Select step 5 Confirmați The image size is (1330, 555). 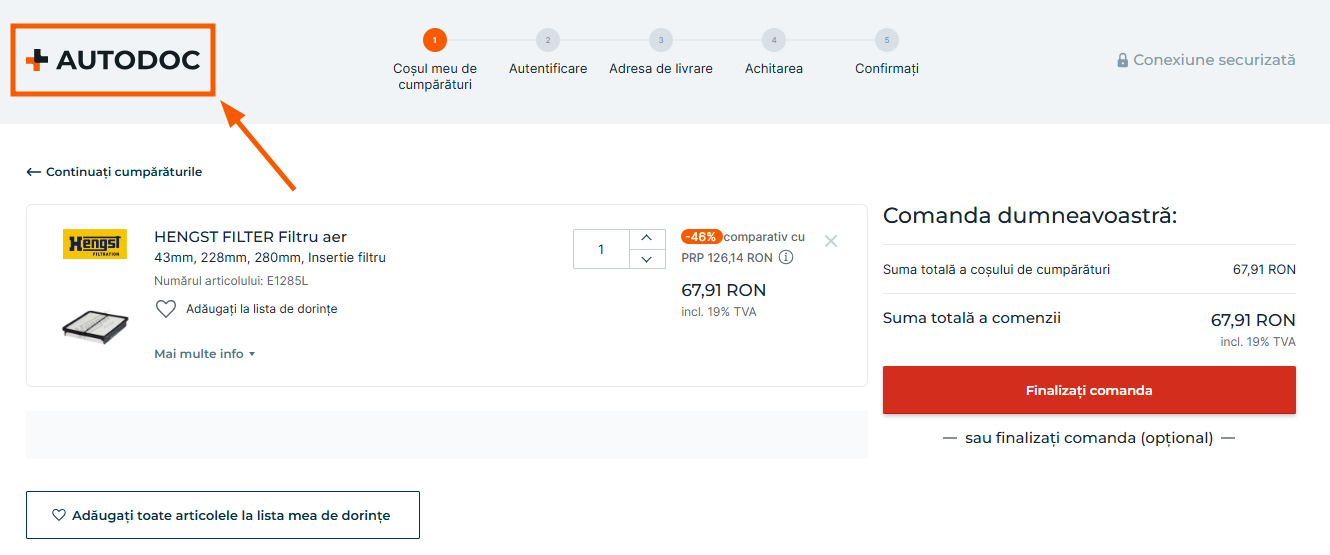[x=886, y=40]
